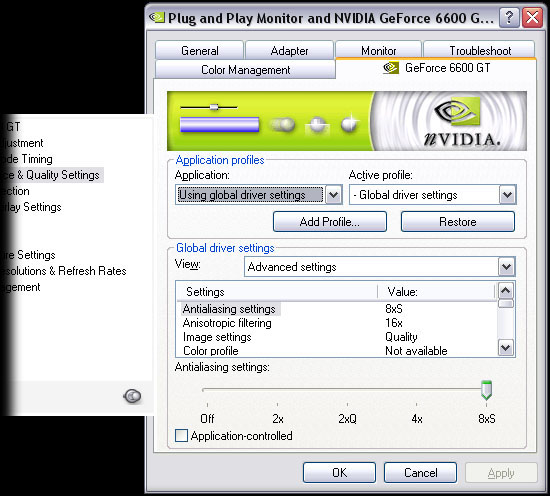Go to the Color Management tab
550x496 pixels.
(245, 69)
